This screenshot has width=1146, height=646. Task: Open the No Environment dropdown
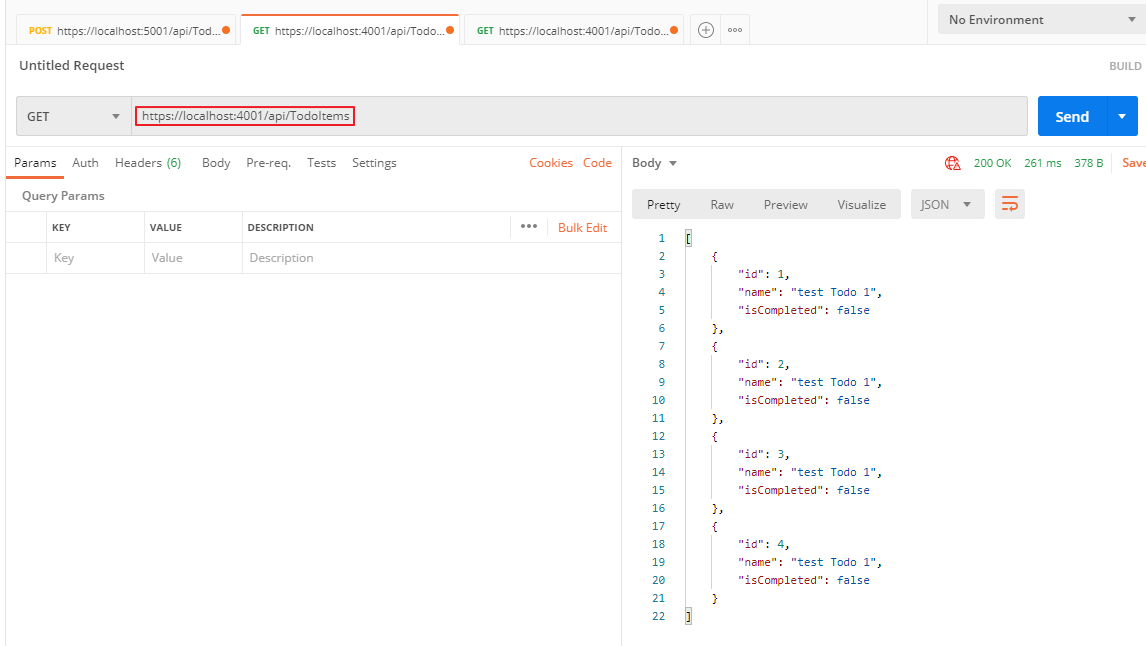point(1040,20)
